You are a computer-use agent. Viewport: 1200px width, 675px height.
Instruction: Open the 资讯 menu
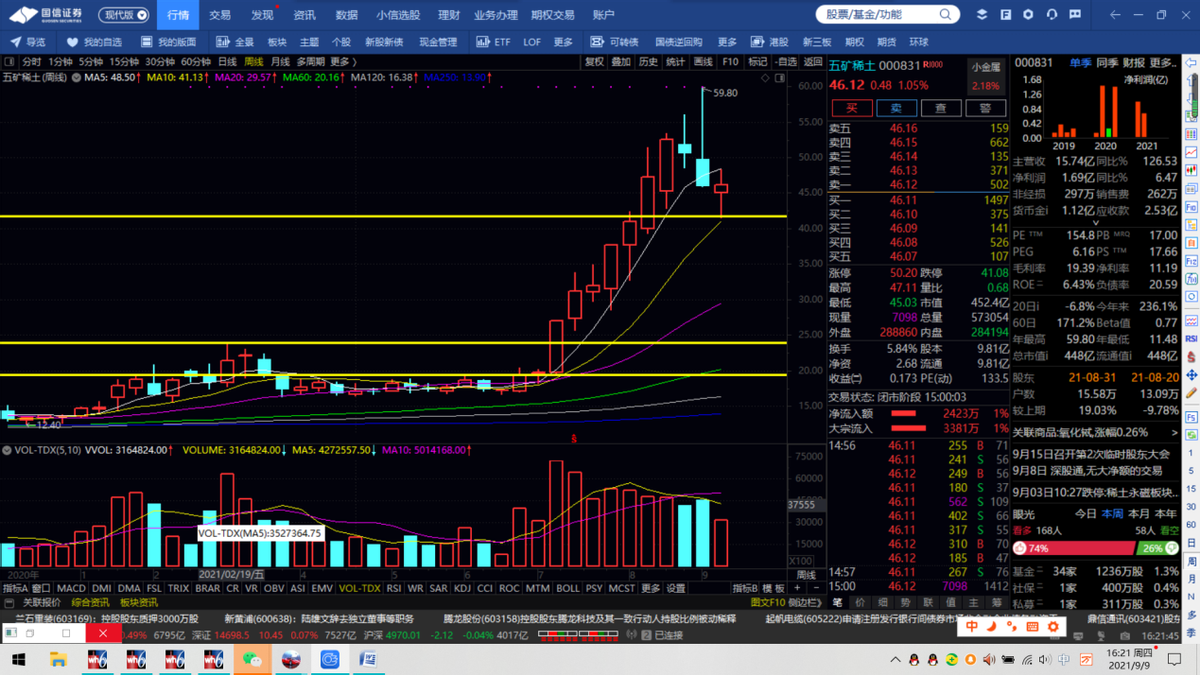(304, 15)
